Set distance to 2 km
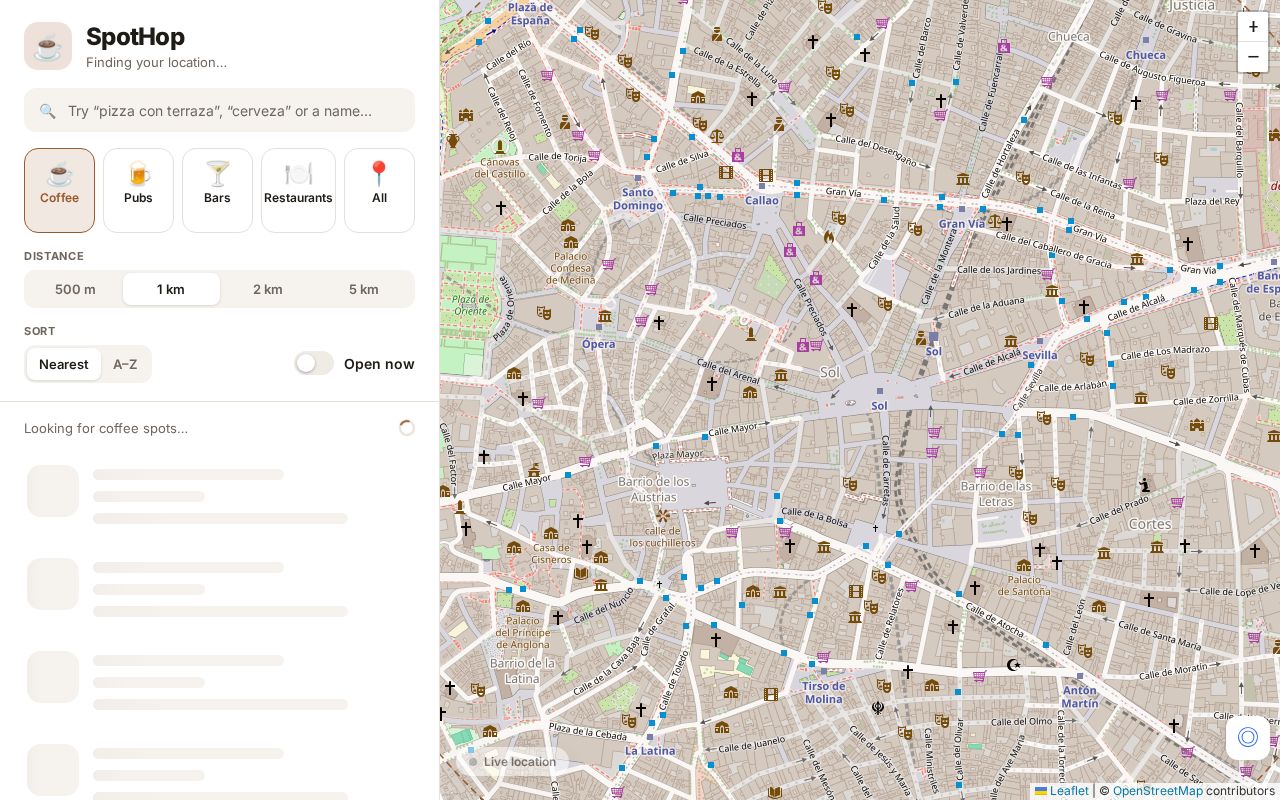The image size is (1280, 800). point(267,289)
